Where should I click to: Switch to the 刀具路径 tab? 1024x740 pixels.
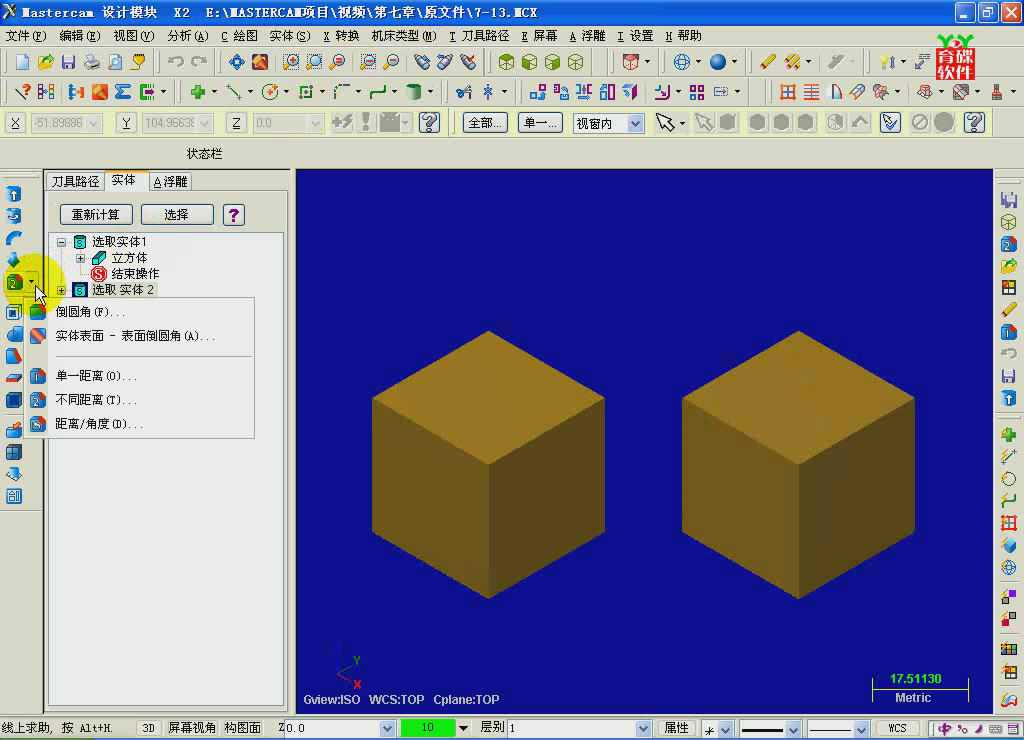pos(76,182)
